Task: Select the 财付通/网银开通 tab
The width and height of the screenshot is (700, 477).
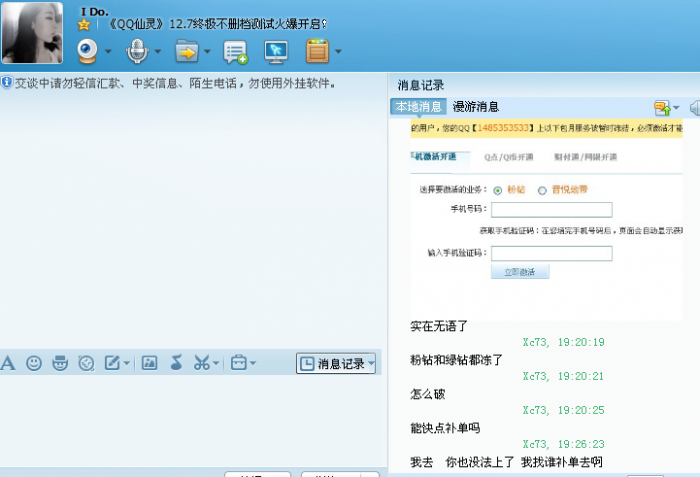Action: [x=585, y=157]
